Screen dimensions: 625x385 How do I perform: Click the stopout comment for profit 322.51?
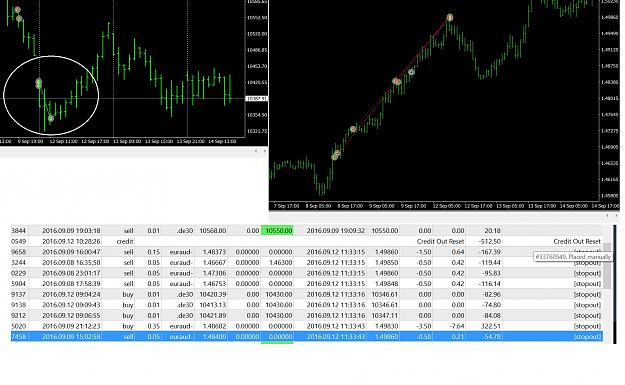pyautogui.click(x=587, y=326)
